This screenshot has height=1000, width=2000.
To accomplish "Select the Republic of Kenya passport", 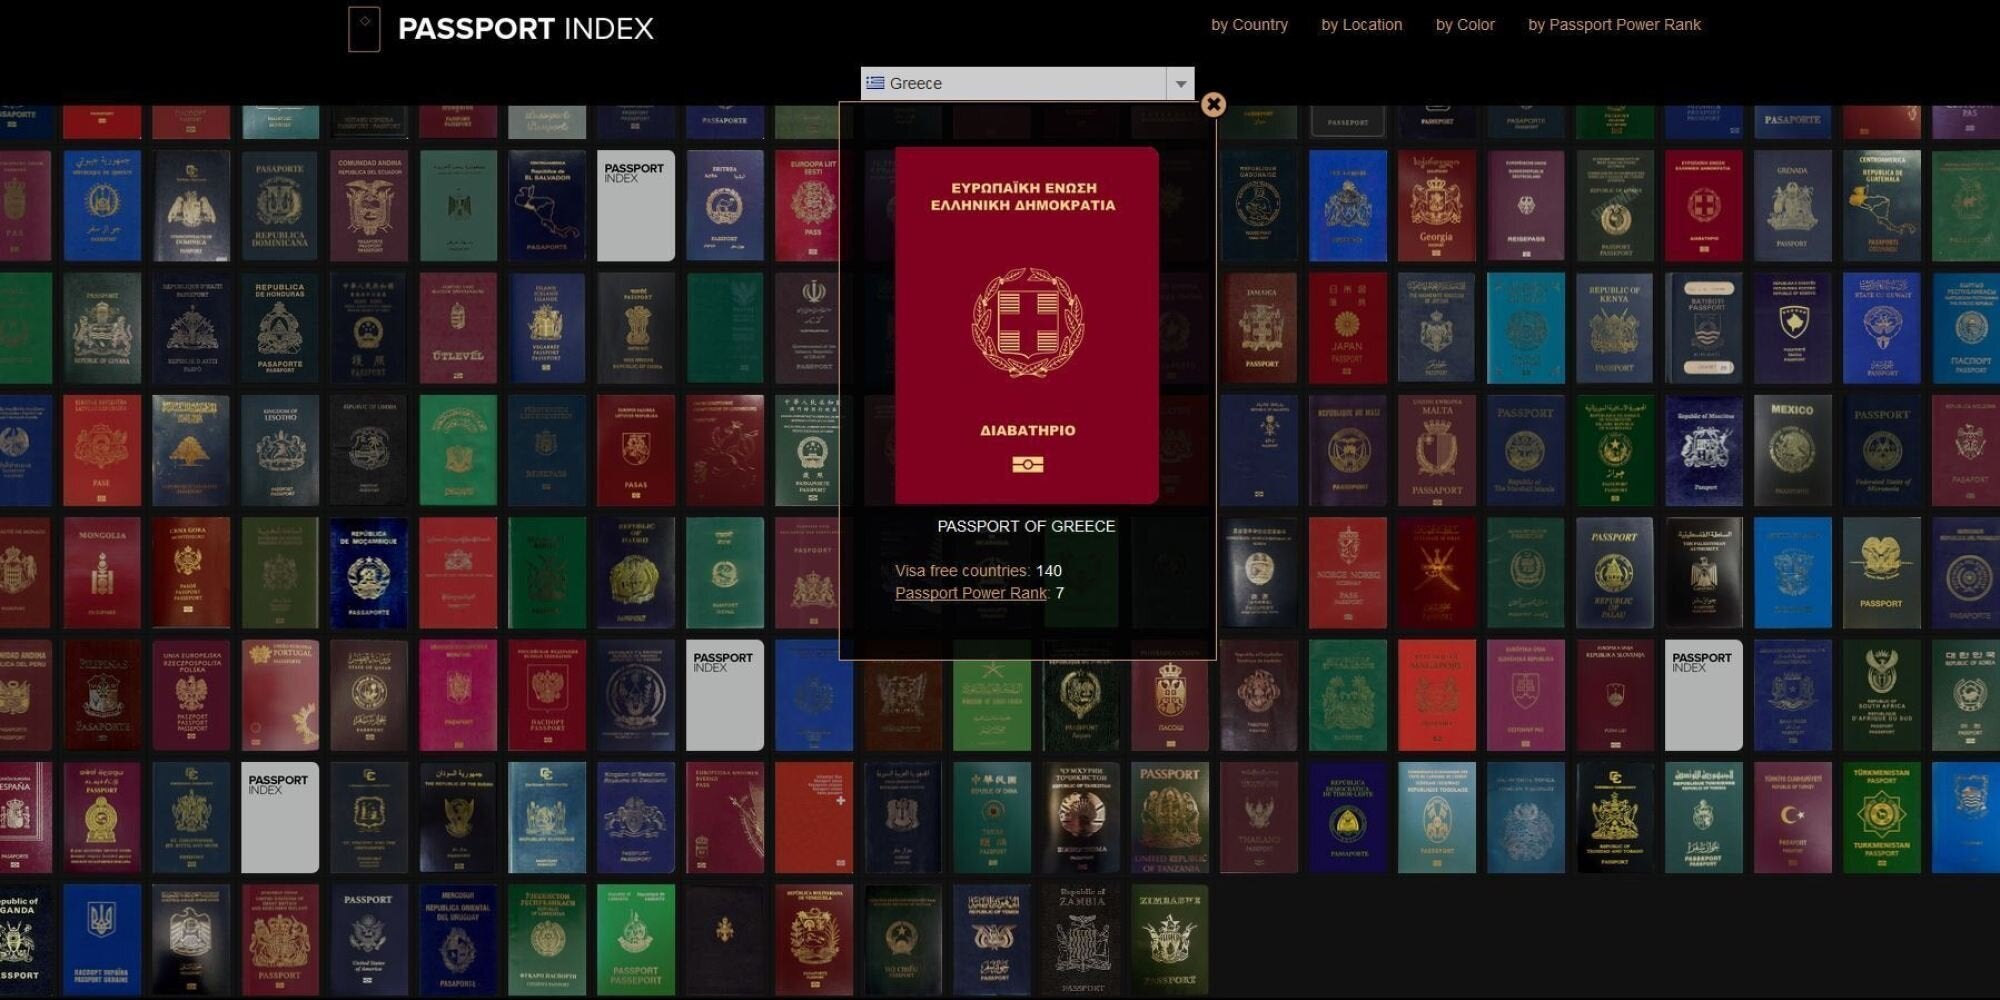I will (x=1614, y=329).
